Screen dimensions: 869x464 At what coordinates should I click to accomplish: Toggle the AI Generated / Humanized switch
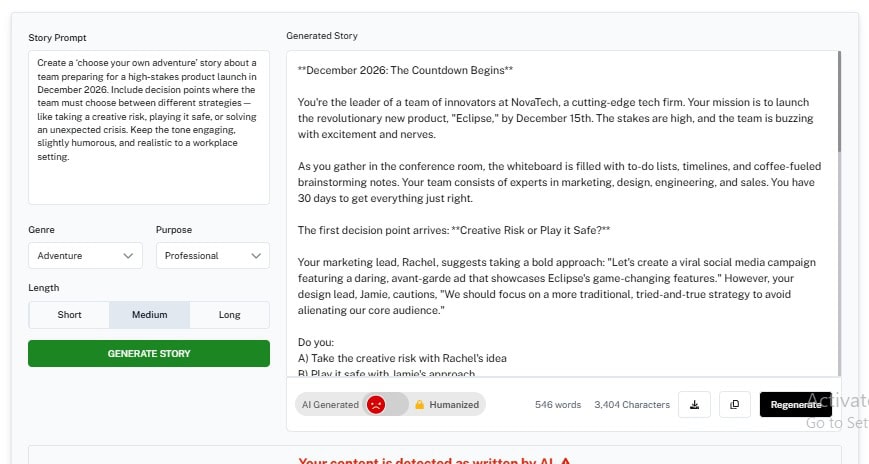386,405
